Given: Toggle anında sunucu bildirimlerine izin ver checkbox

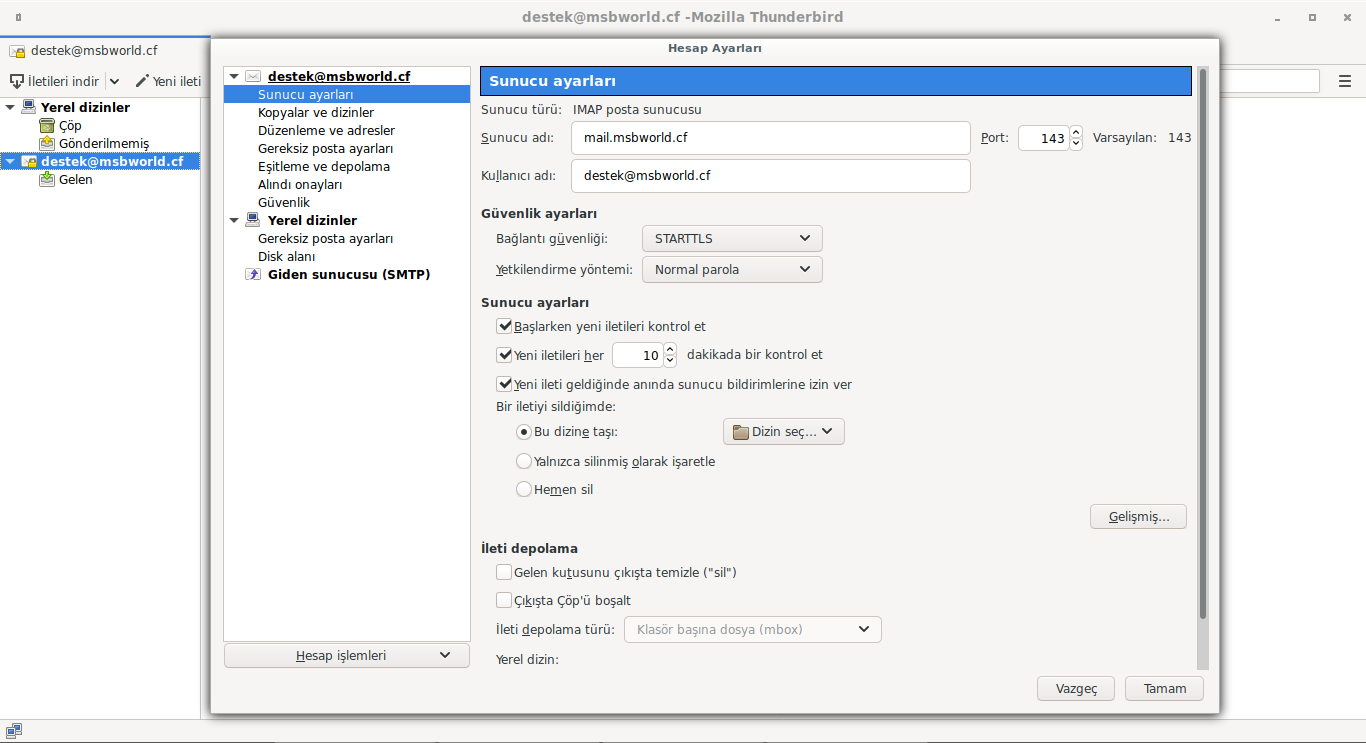Looking at the screenshot, I should click(x=504, y=384).
